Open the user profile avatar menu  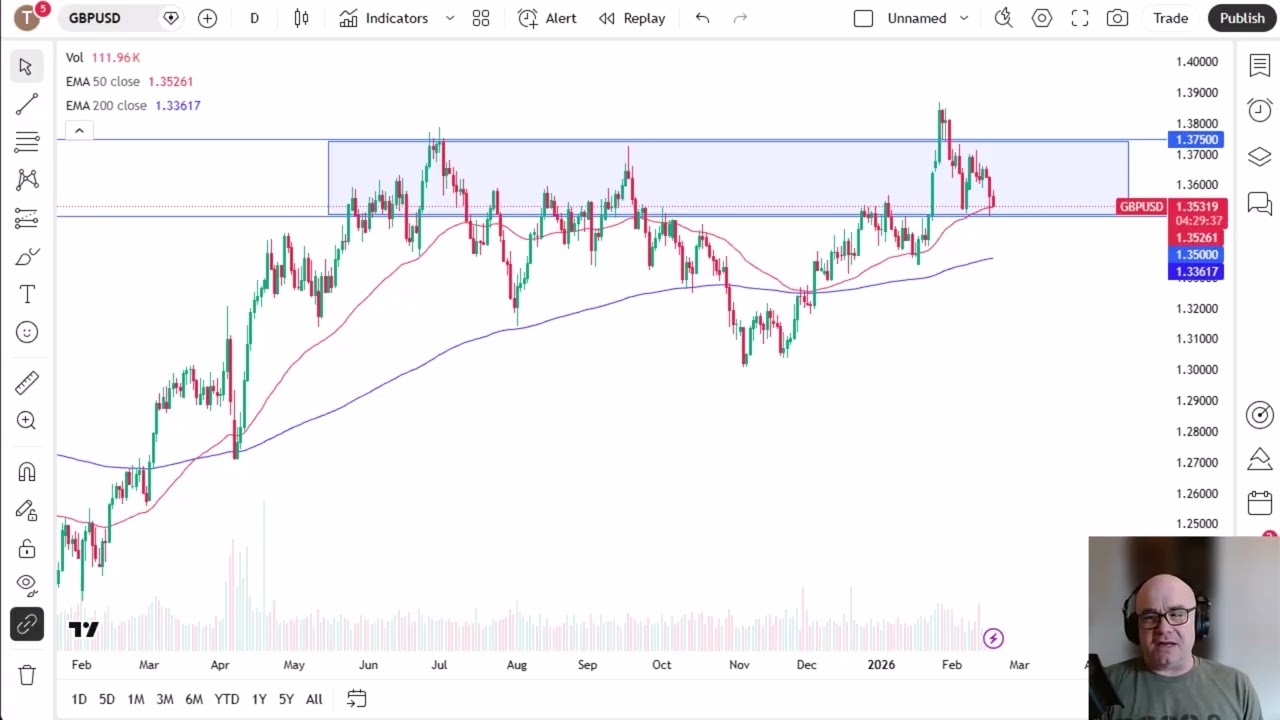tap(27, 18)
